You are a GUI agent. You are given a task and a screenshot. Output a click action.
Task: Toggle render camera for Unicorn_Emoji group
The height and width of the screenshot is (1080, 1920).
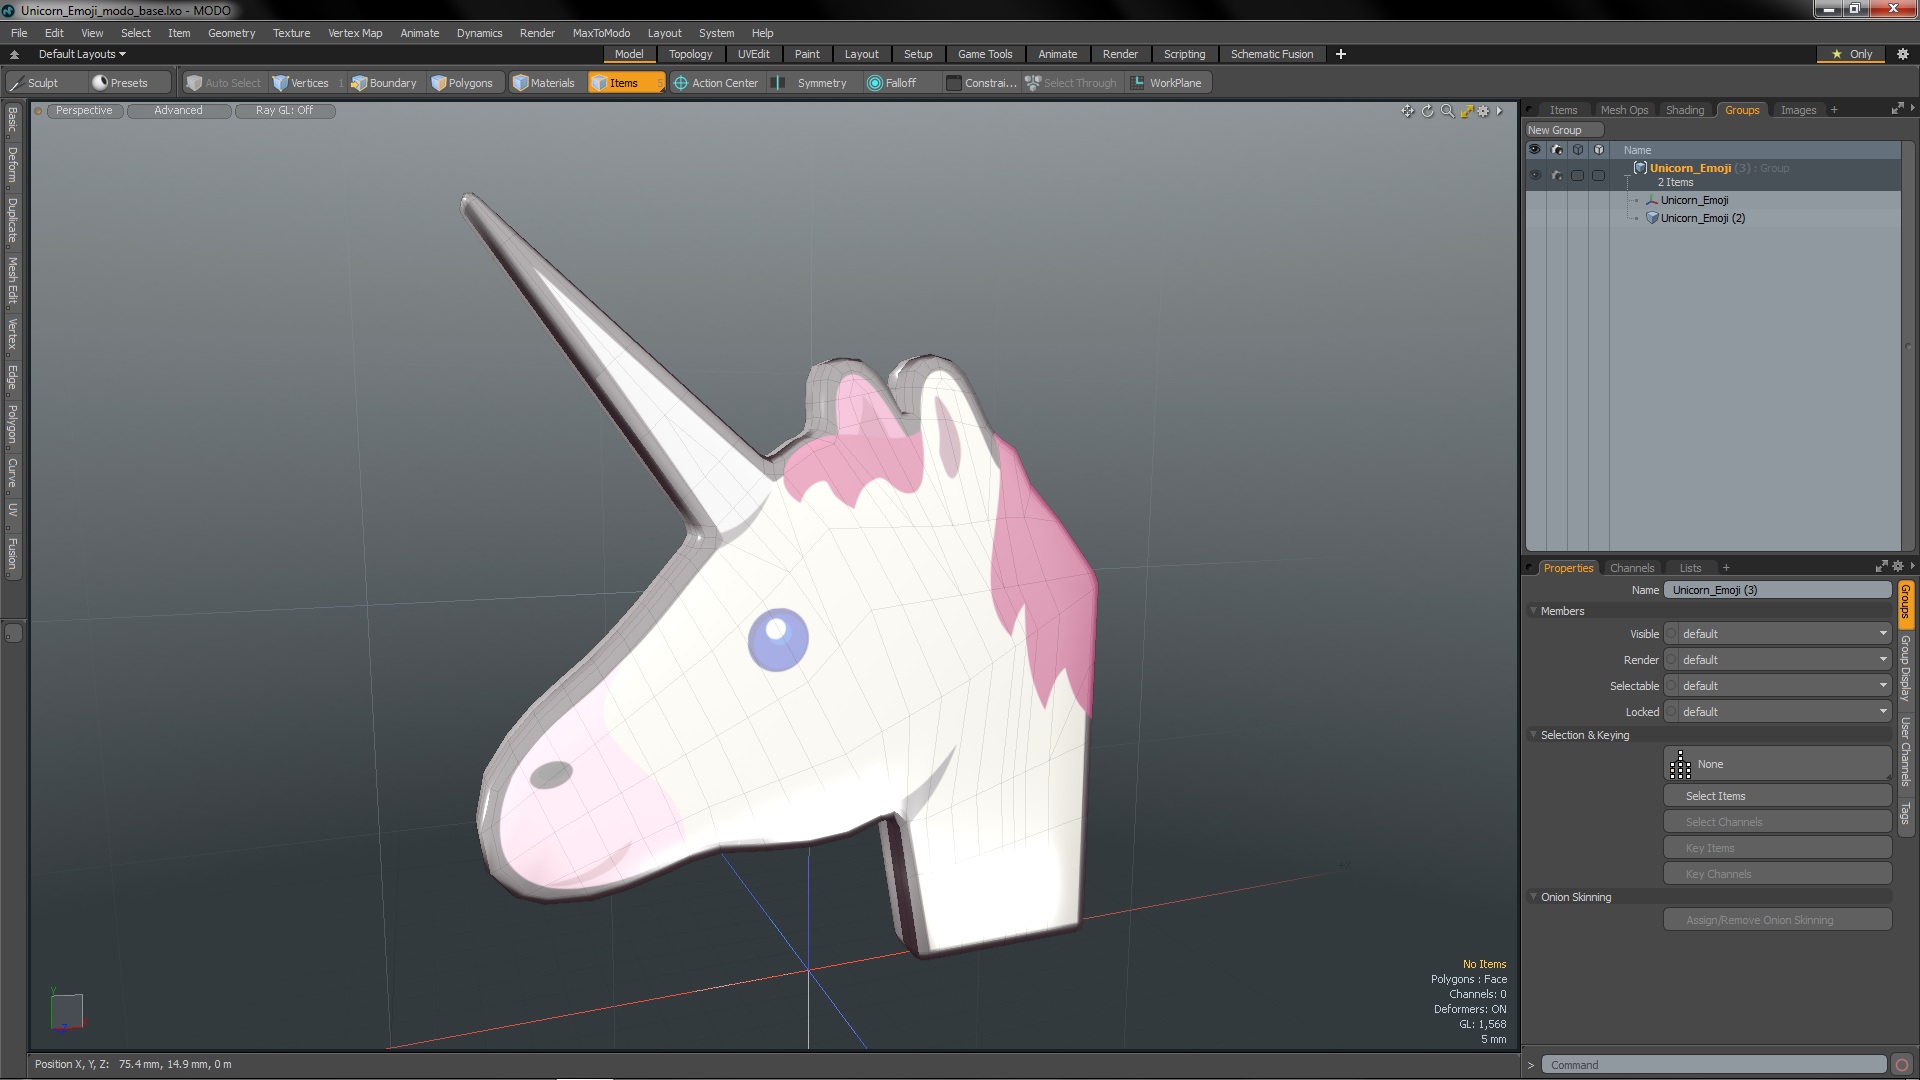[1557, 175]
